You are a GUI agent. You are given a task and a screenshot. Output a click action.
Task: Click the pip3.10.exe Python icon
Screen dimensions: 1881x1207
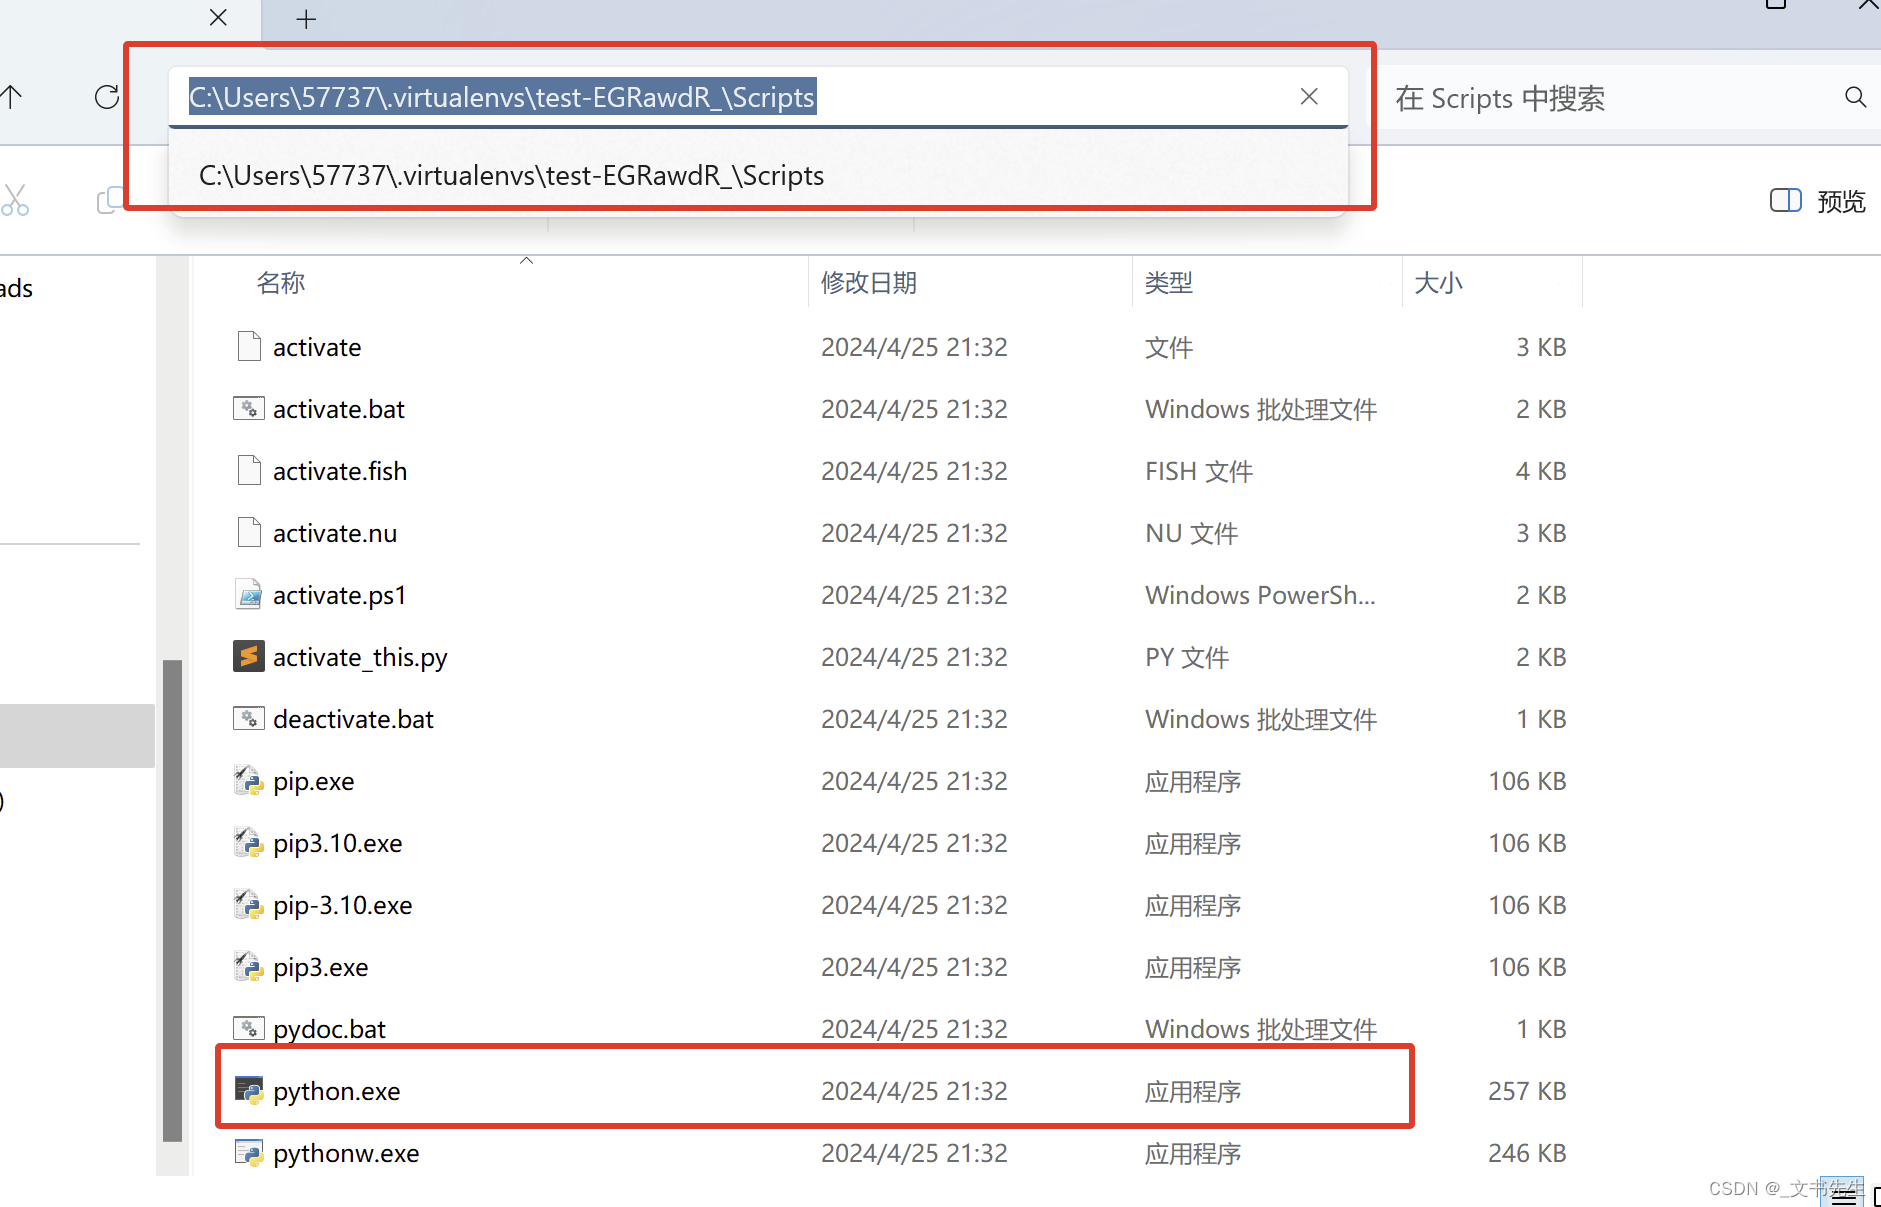[x=247, y=842]
